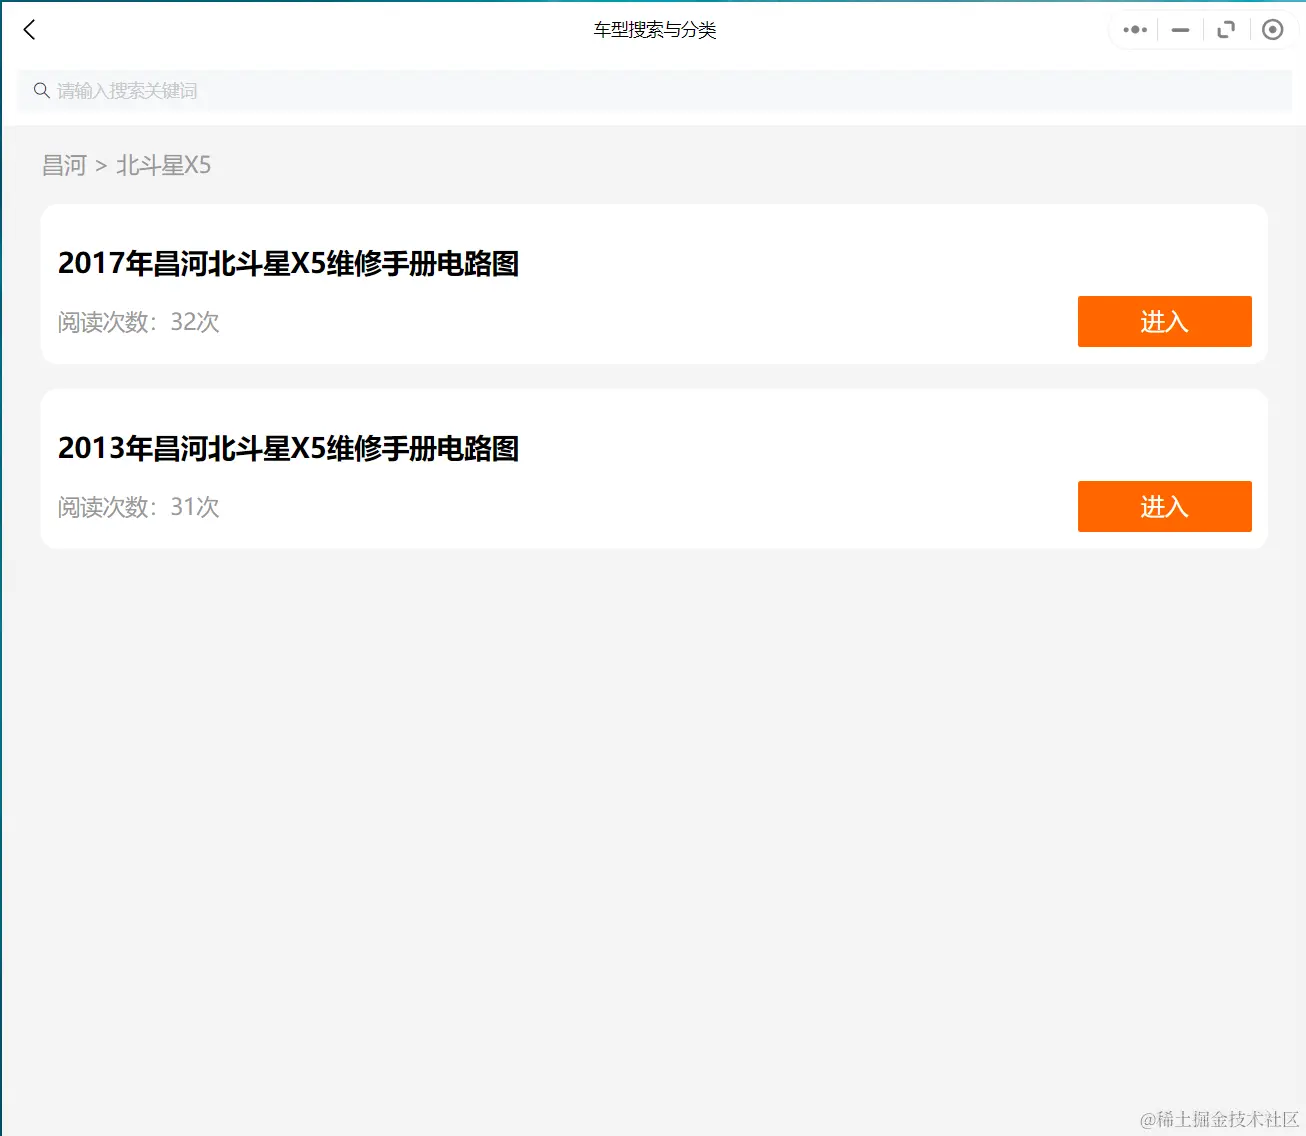Click the 进入 button for the 2017 manual
This screenshot has width=1306, height=1136.
click(x=1164, y=321)
